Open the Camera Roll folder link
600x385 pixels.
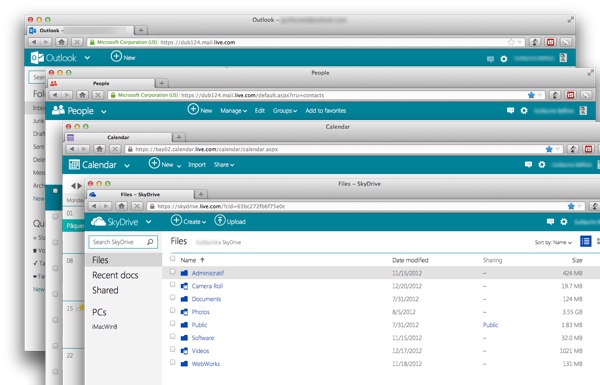(x=207, y=286)
